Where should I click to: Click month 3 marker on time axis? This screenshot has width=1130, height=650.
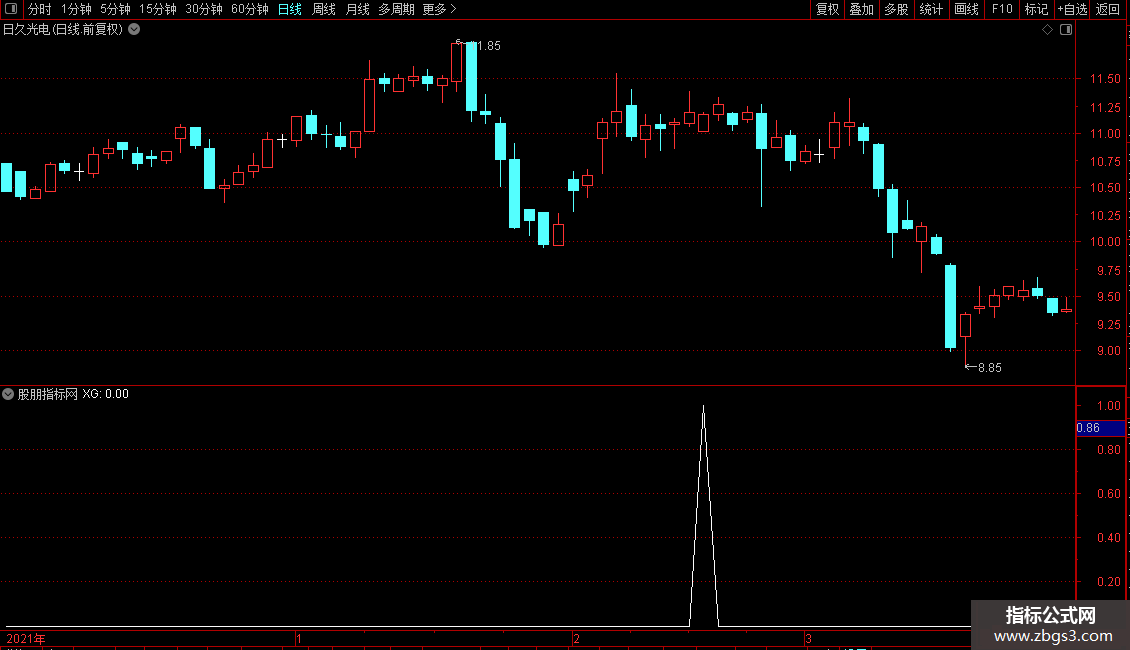tap(809, 638)
